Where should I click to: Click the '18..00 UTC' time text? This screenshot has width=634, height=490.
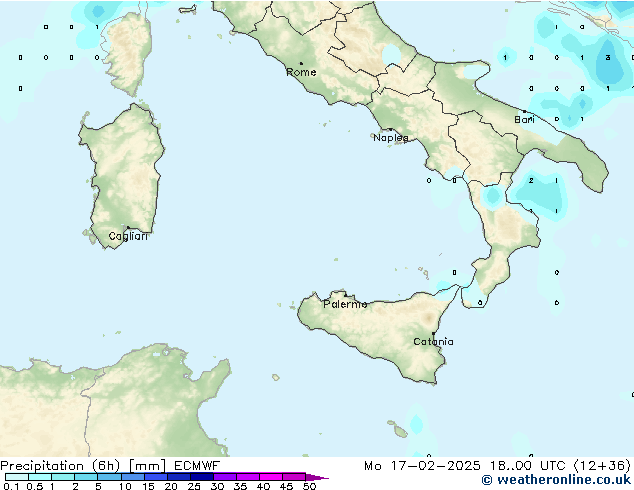tap(527, 466)
